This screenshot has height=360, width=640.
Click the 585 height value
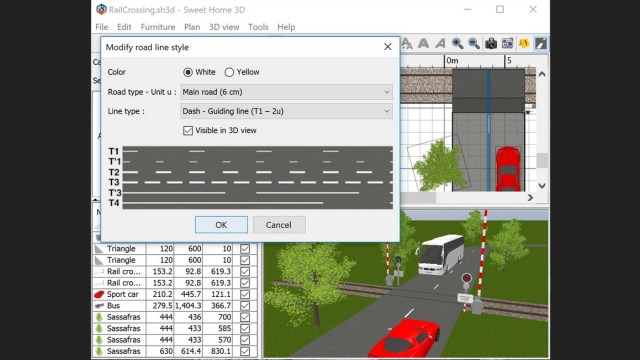(x=224, y=328)
